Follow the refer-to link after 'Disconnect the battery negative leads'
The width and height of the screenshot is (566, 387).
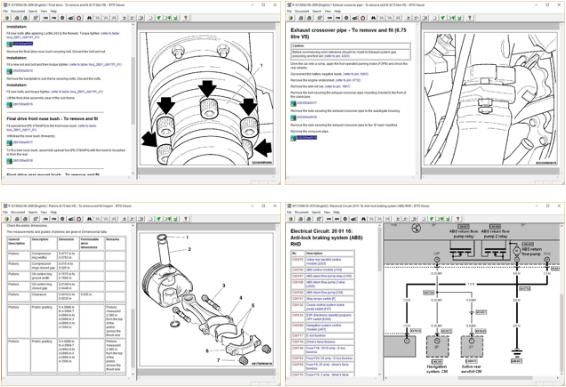pyautogui.click(x=356, y=74)
